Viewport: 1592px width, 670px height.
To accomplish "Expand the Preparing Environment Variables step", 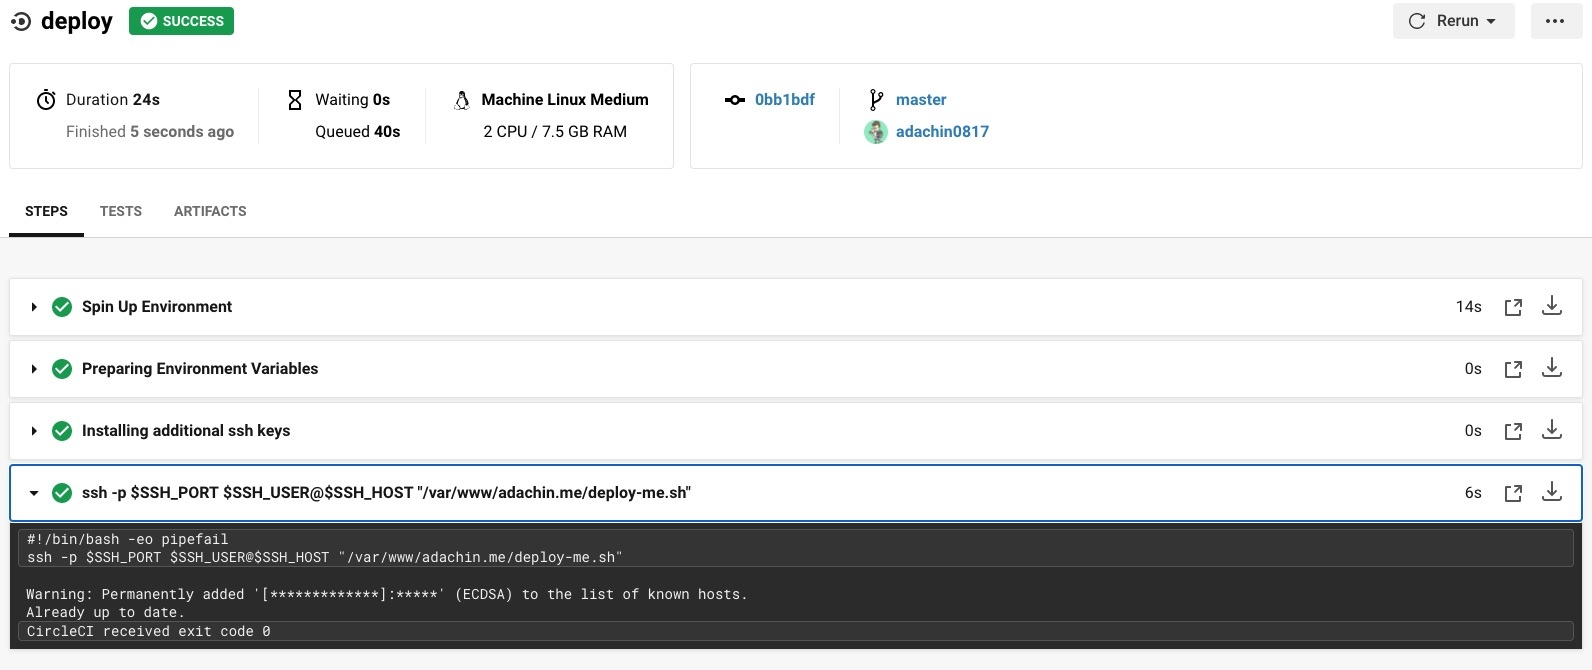I will pyautogui.click(x=34, y=369).
